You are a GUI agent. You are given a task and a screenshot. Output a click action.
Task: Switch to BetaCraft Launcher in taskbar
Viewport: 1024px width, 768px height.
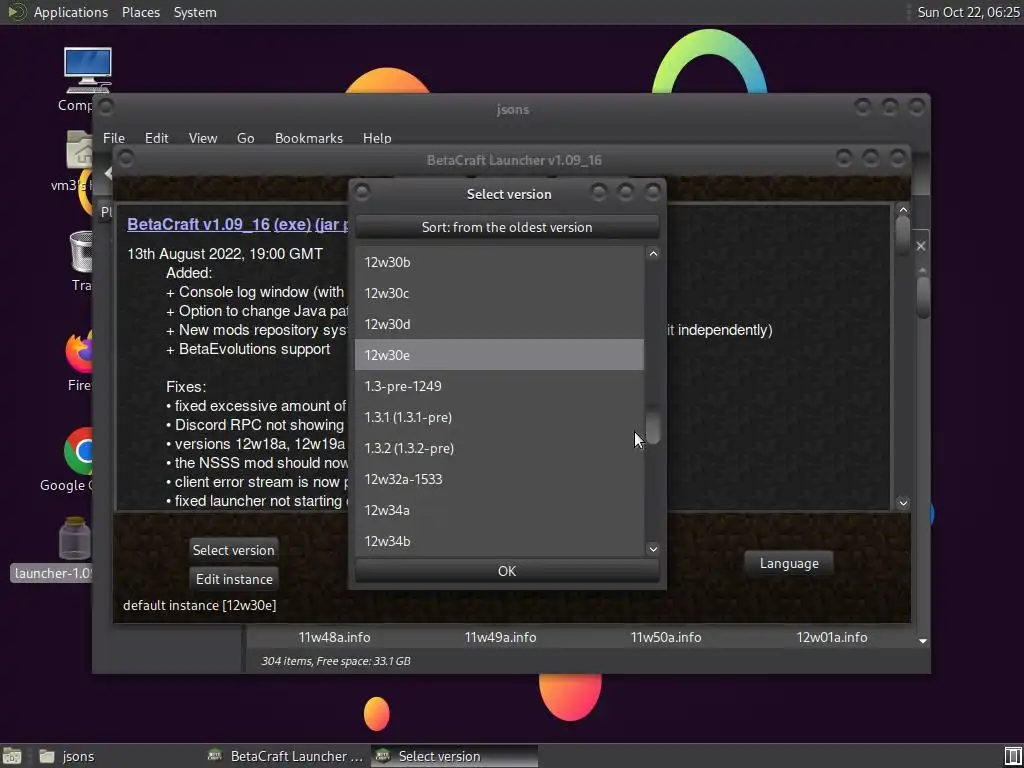(285, 756)
